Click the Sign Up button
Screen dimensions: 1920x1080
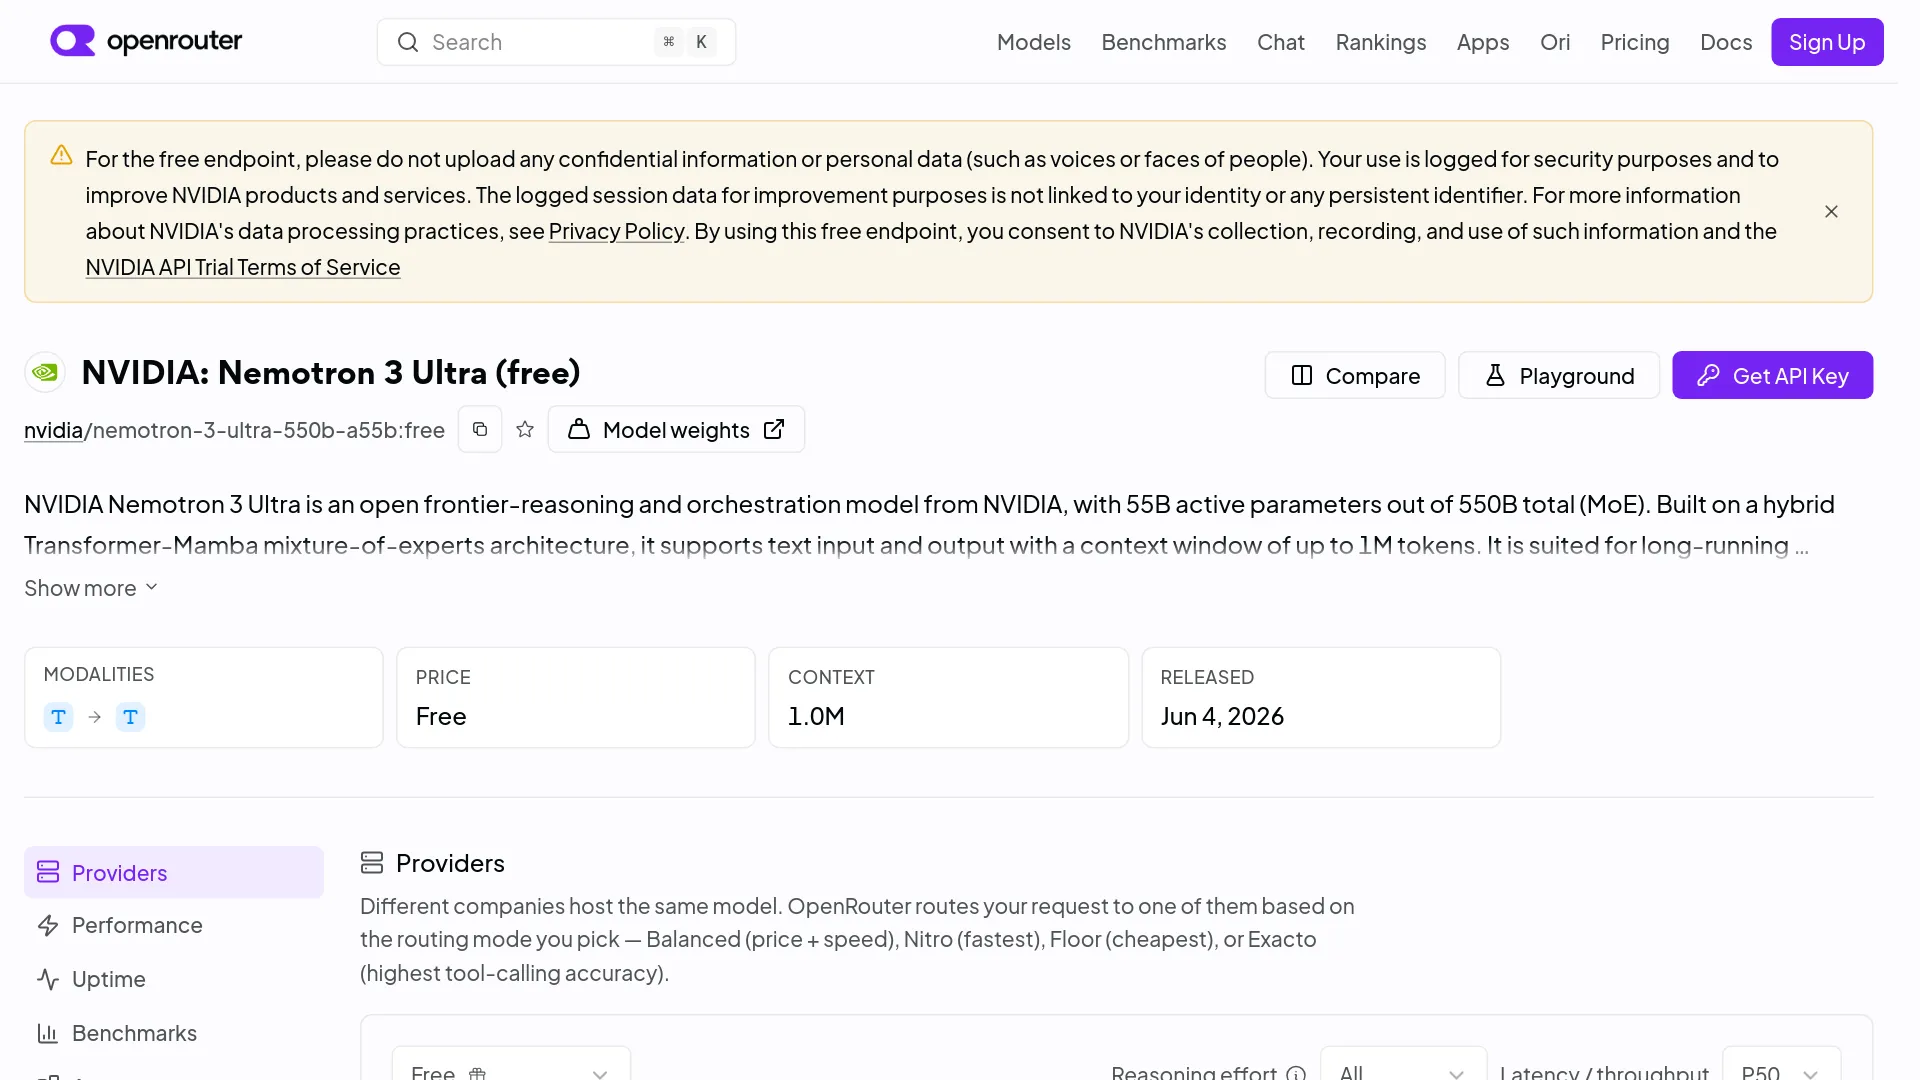1827,42
